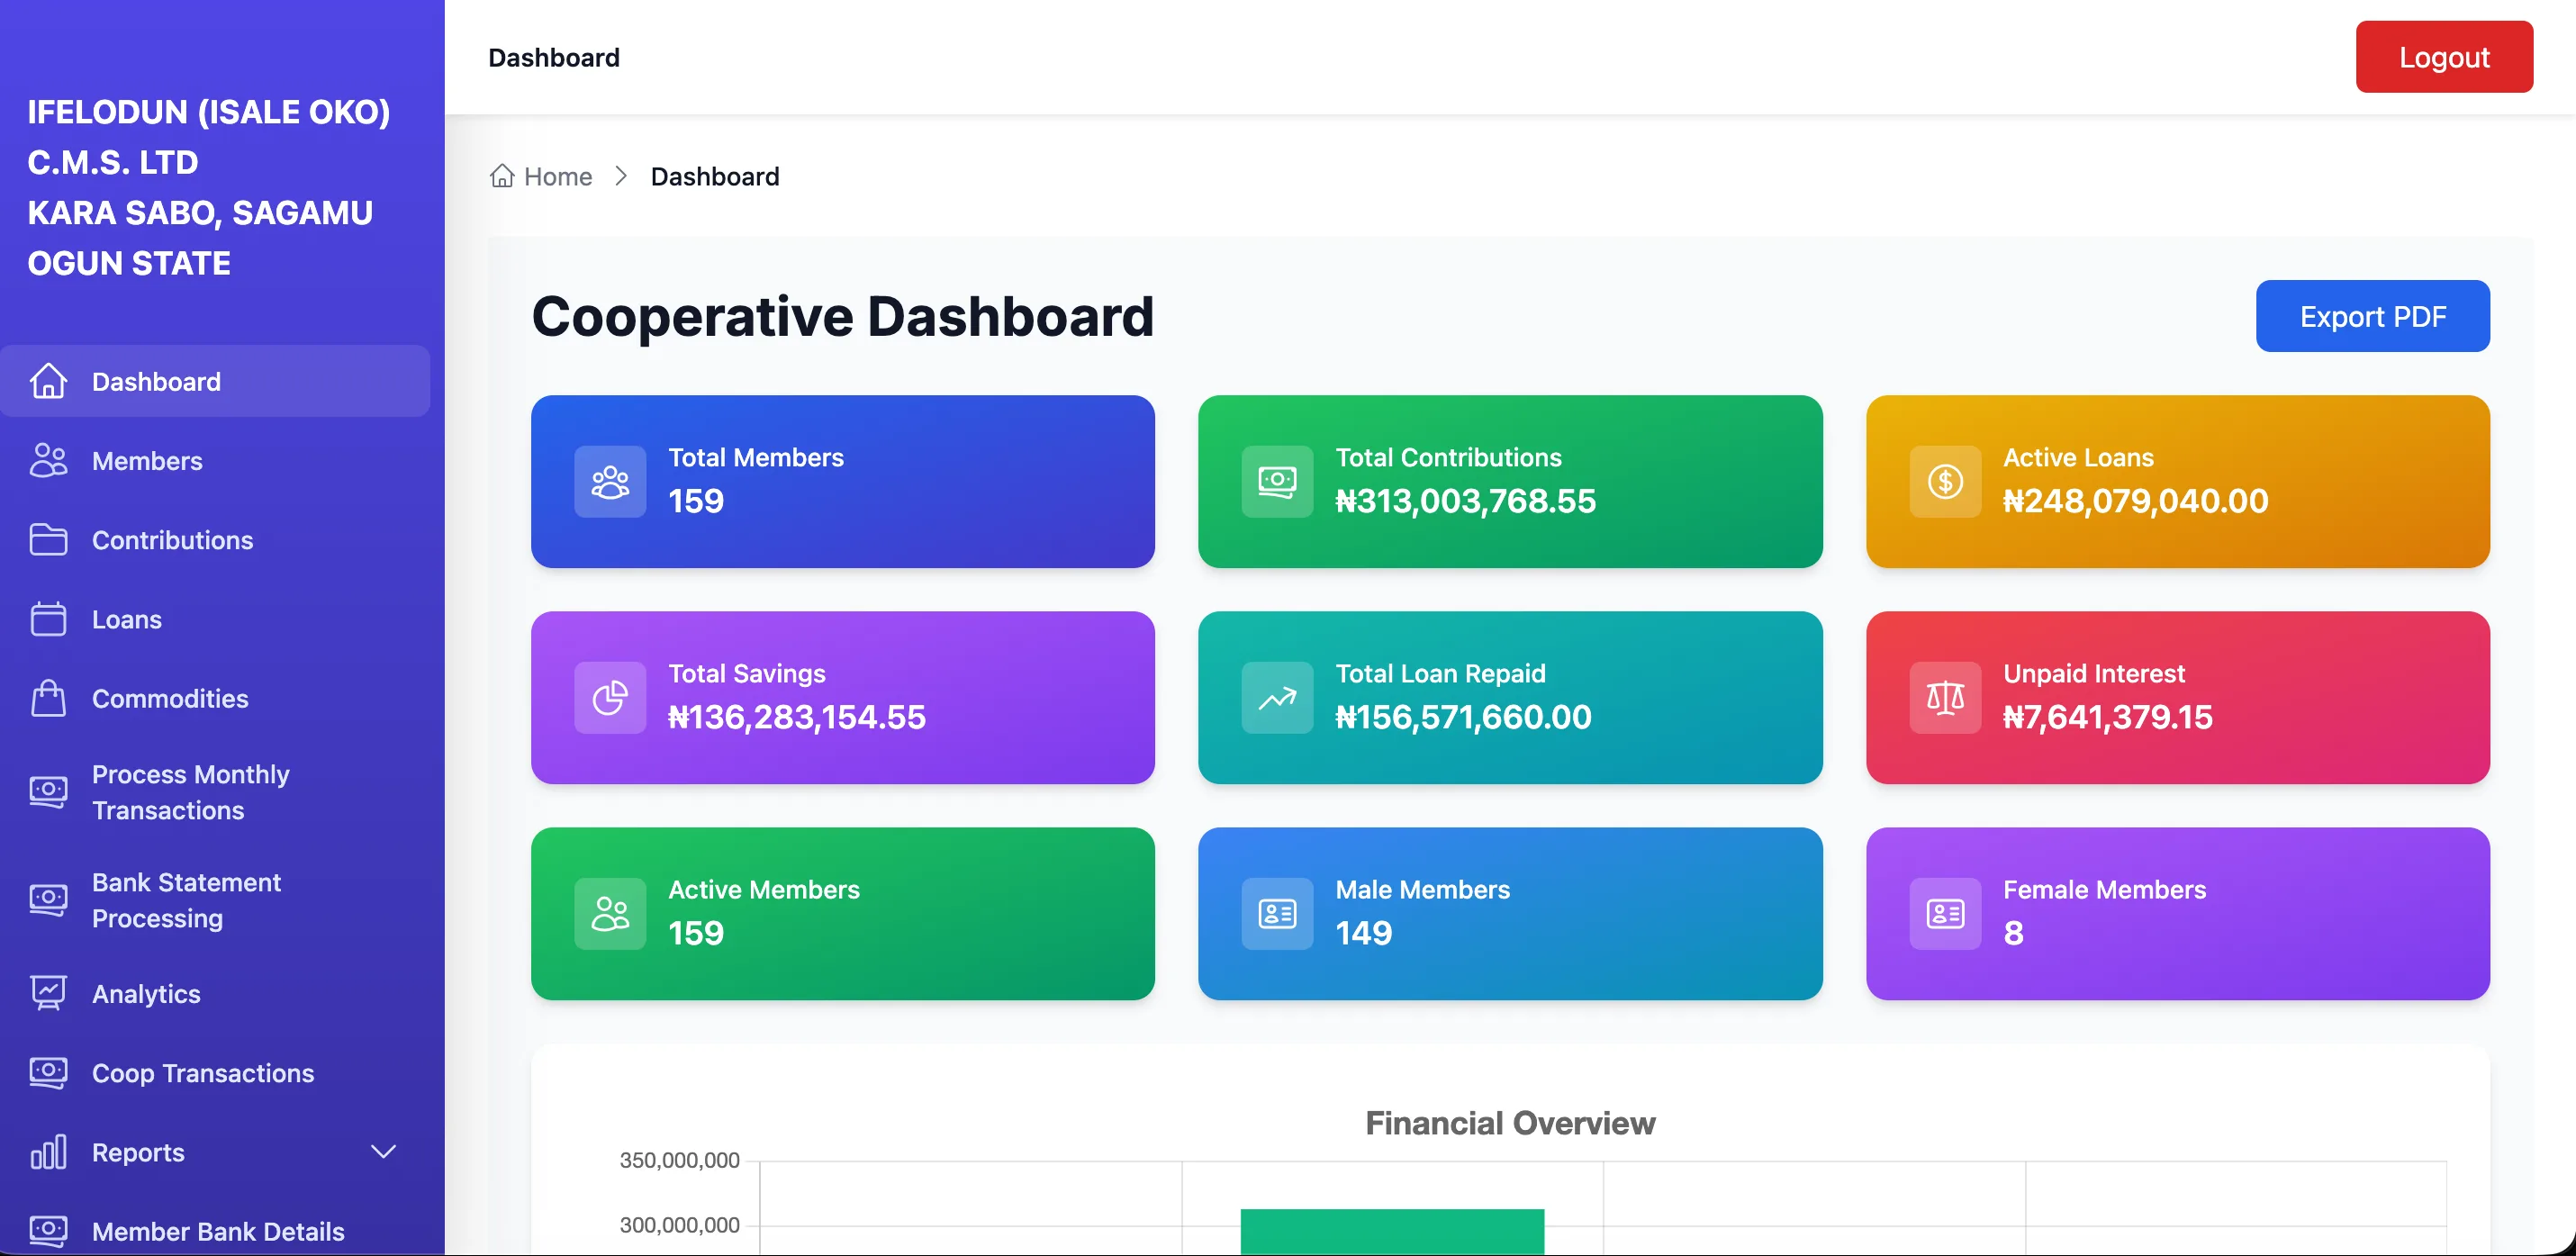This screenshot has height=1256, width=2576.
Task: Open Member Bank Details menu item
Action: pyautogui.click(x=215, y=1231)
